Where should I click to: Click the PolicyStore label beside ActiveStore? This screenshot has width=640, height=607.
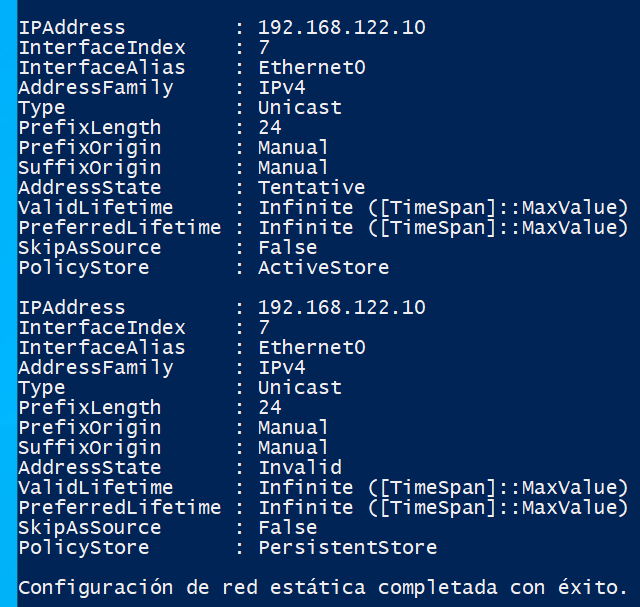(83, 268)
